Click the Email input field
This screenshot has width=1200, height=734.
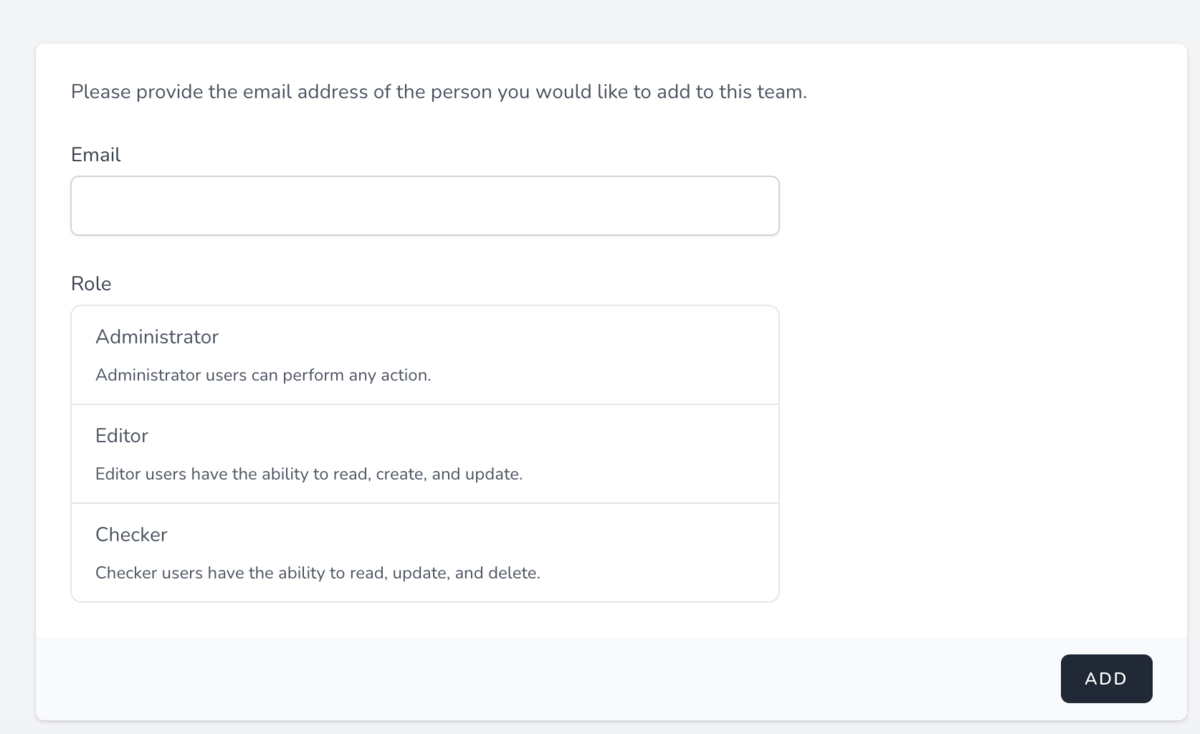[x=425, y=206]
